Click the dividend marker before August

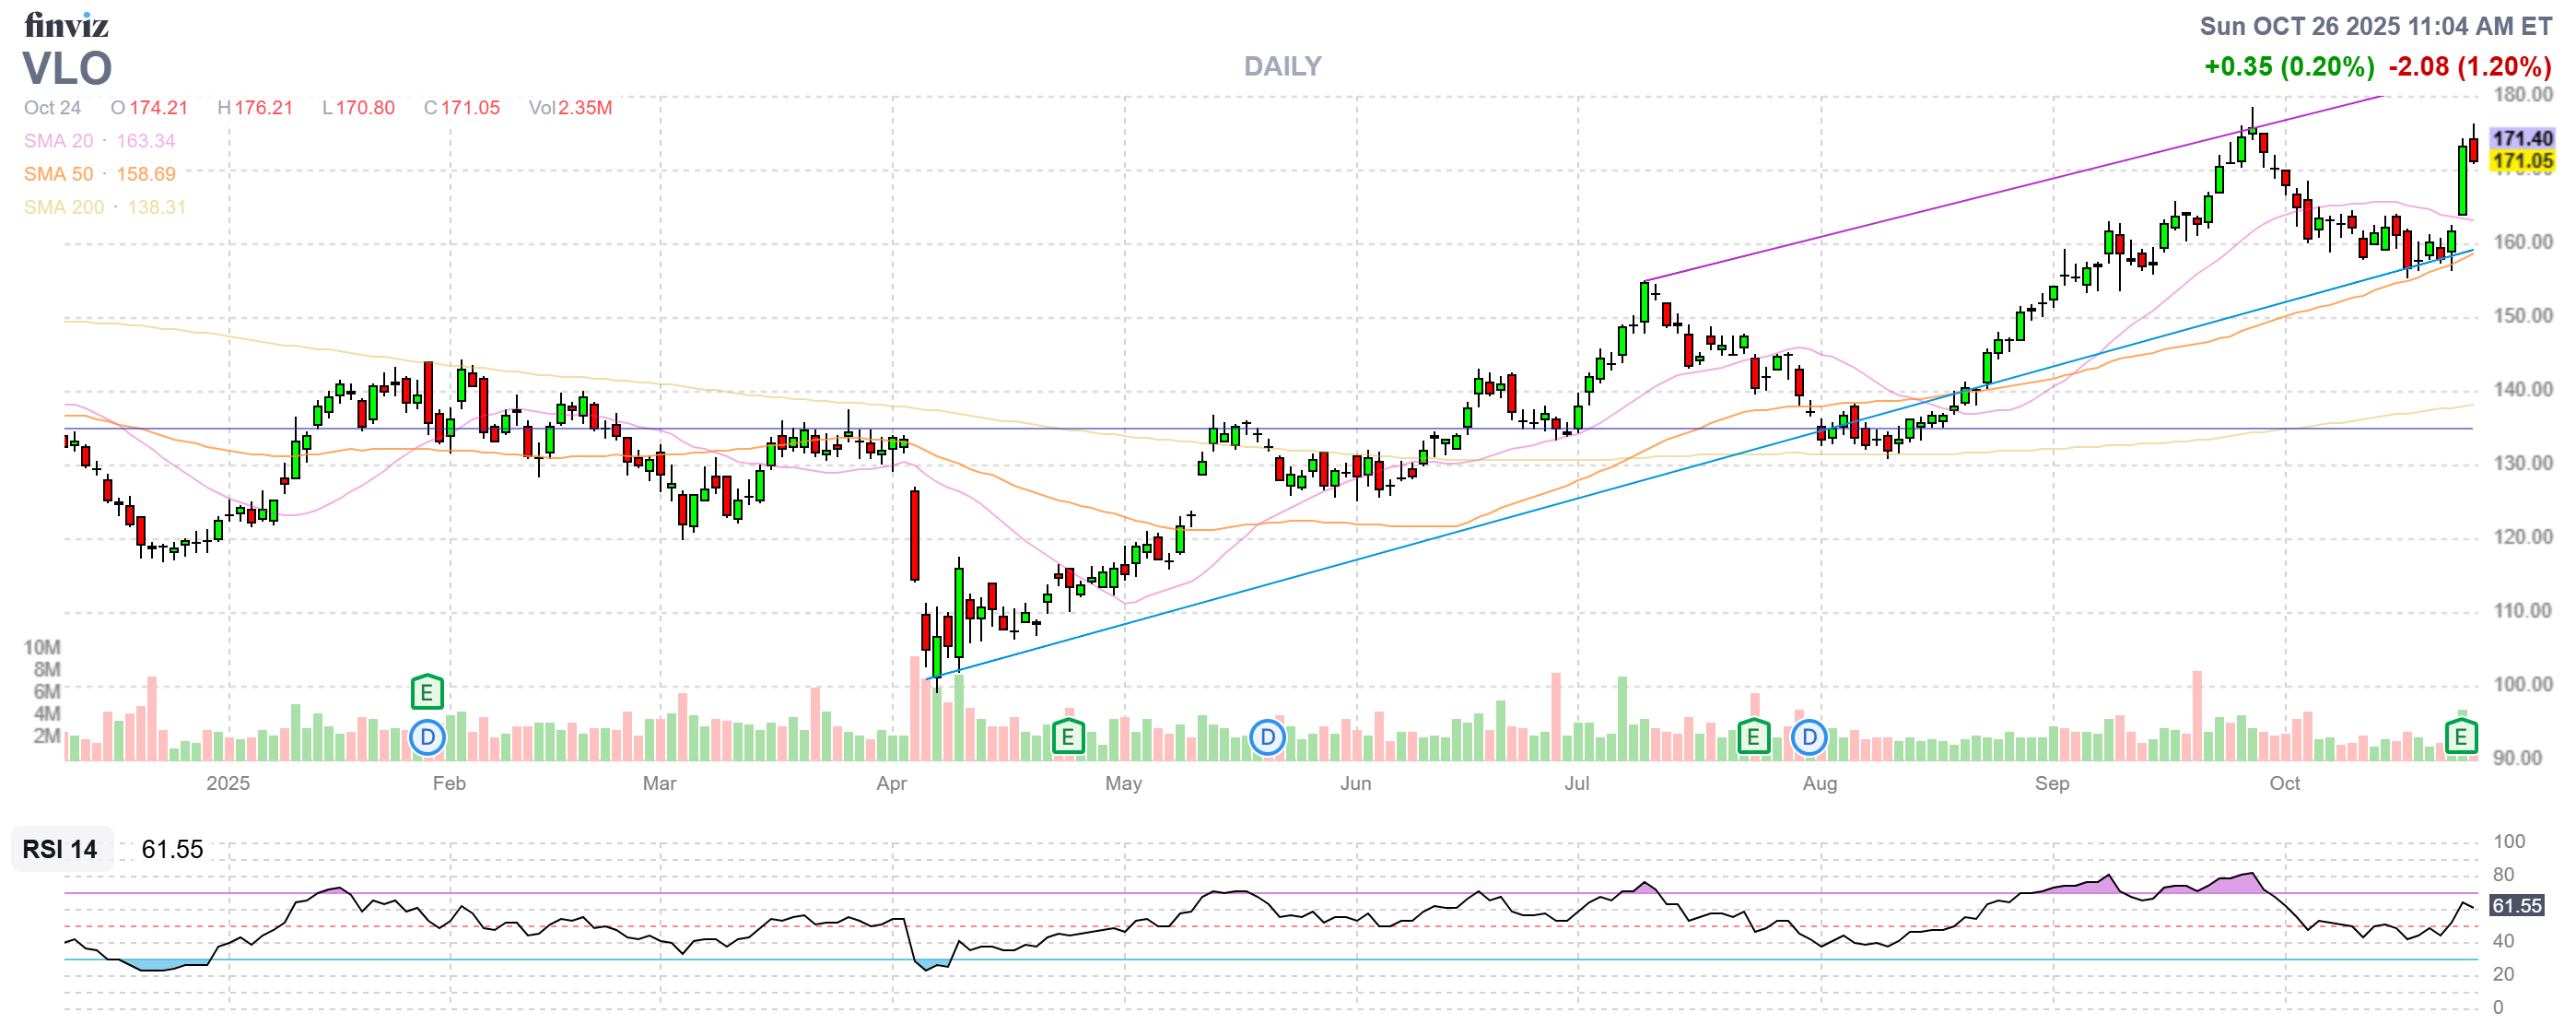pos(1809,738)
